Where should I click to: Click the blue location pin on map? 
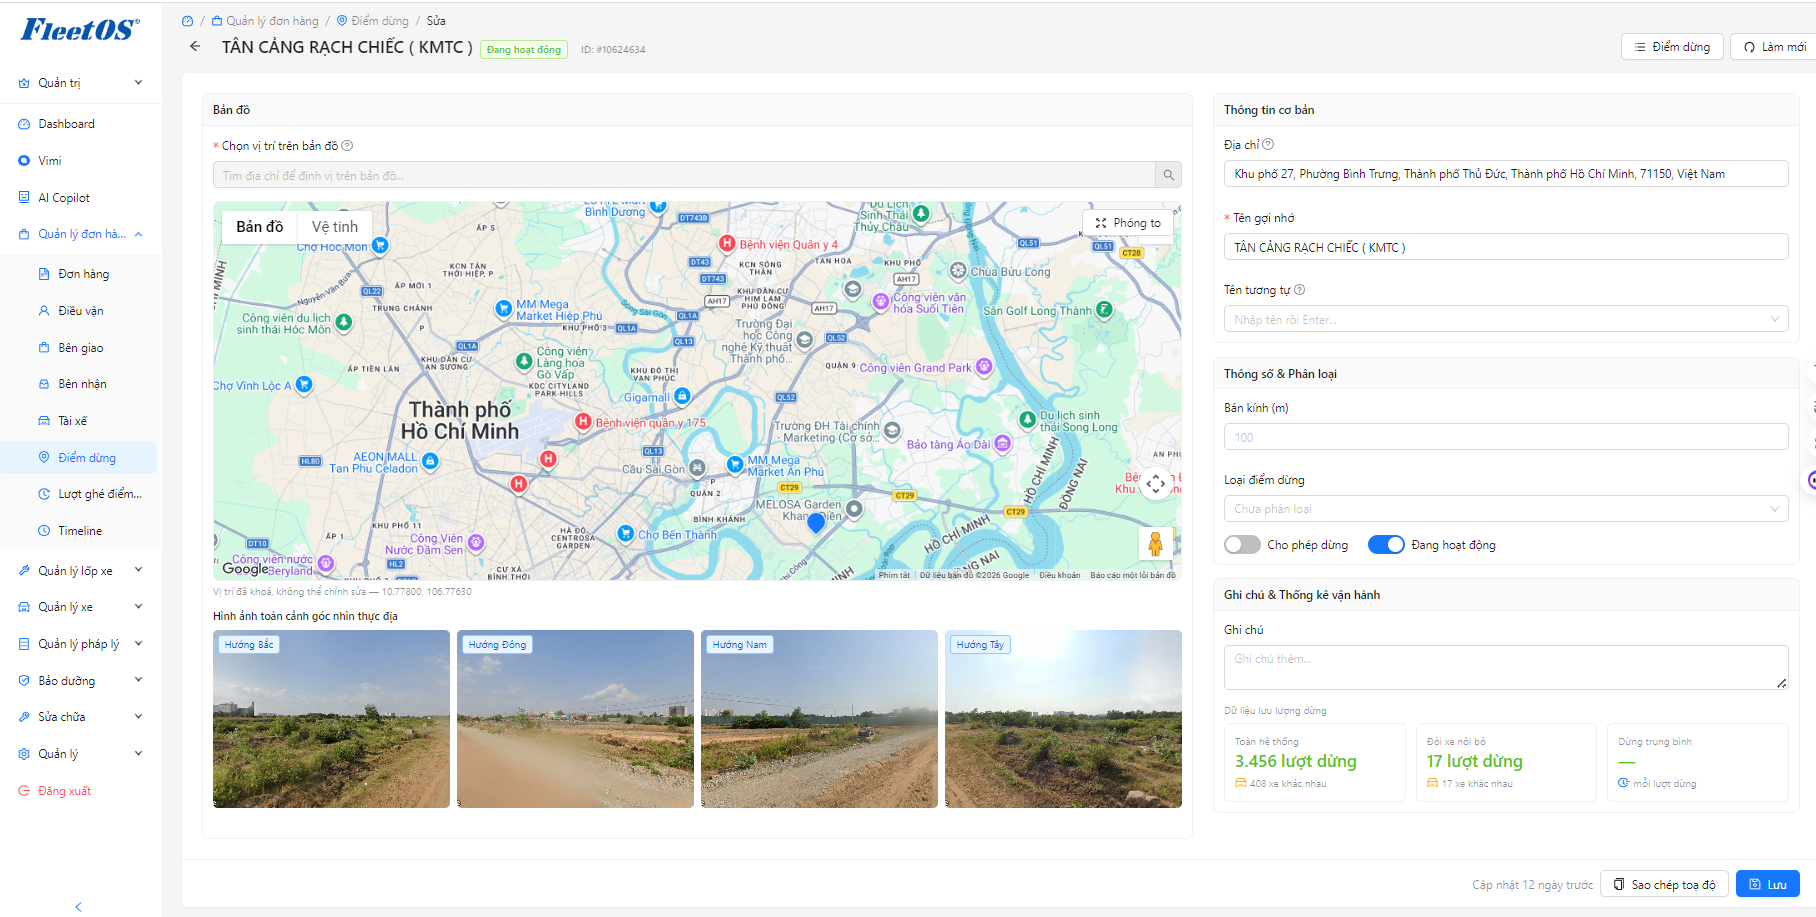pyautogui.click(x=816, y=522)
